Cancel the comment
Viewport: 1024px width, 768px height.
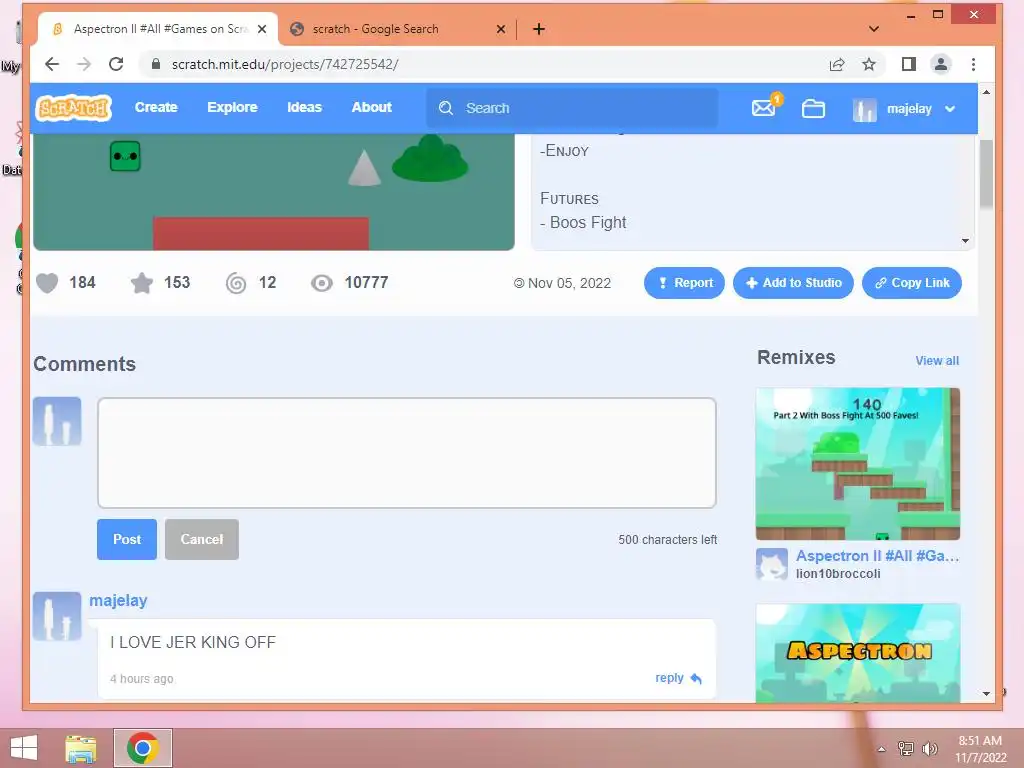point(202,539)
